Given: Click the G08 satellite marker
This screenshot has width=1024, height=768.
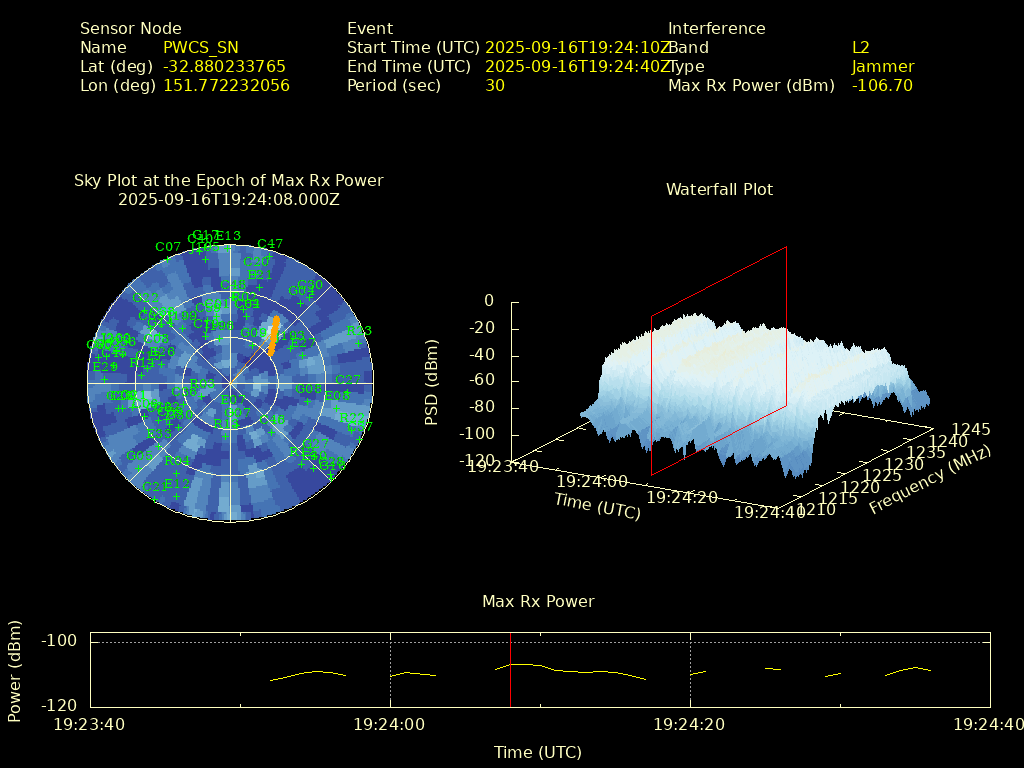Looking at the screenshot, I should (x=308, y=389).
